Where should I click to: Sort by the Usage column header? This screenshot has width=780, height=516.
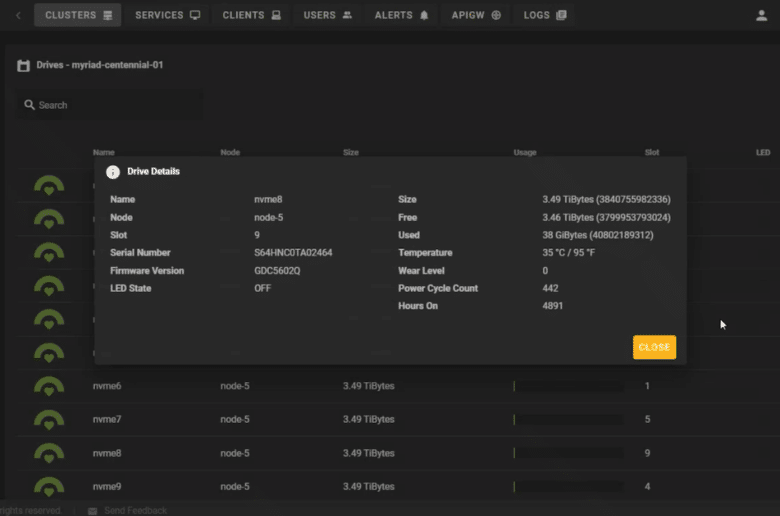pos(525,152)
